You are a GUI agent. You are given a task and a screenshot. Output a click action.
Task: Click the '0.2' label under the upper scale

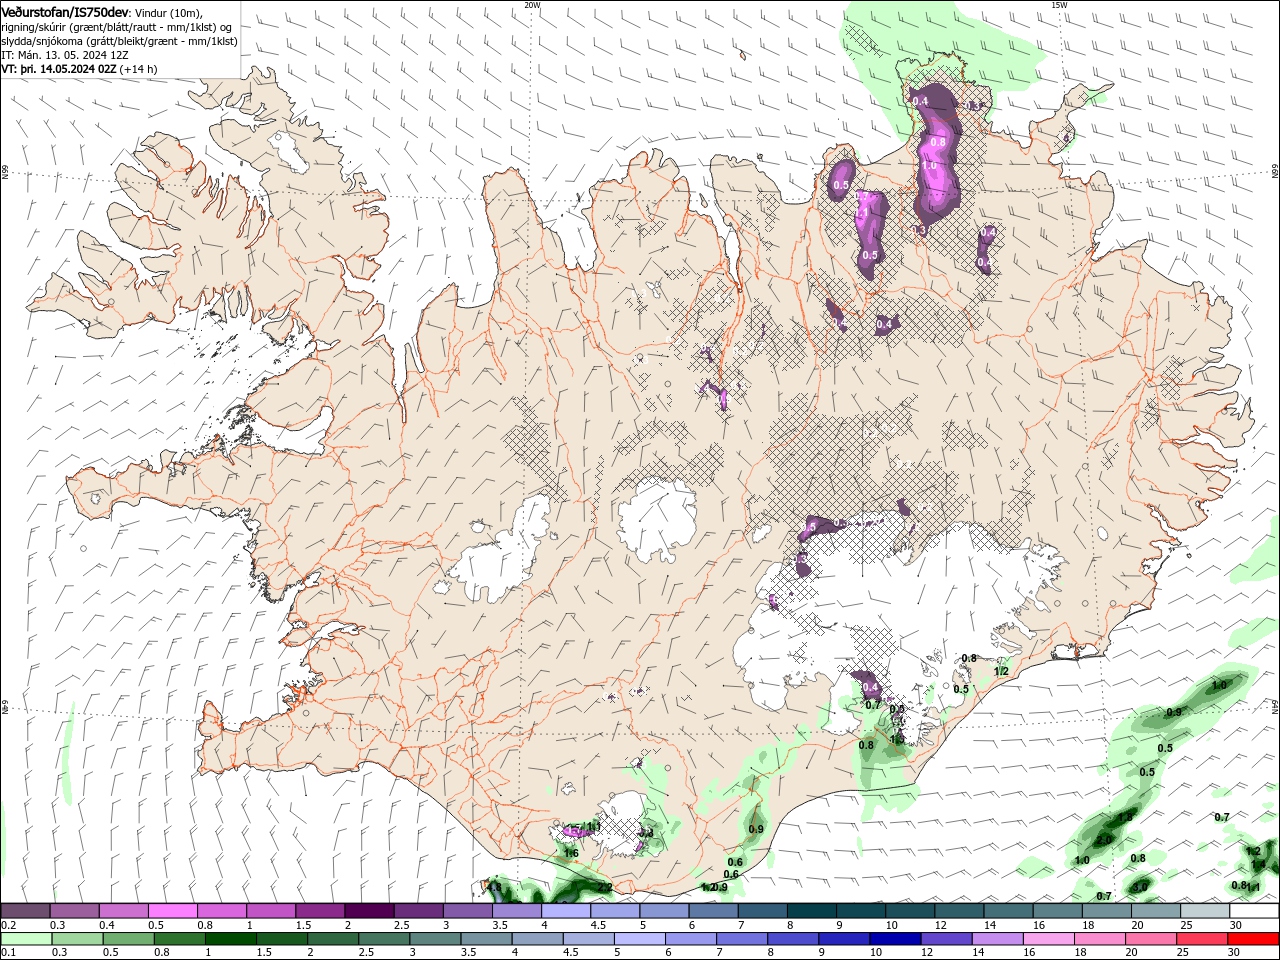pyautogui.click(x=8, y=925)
